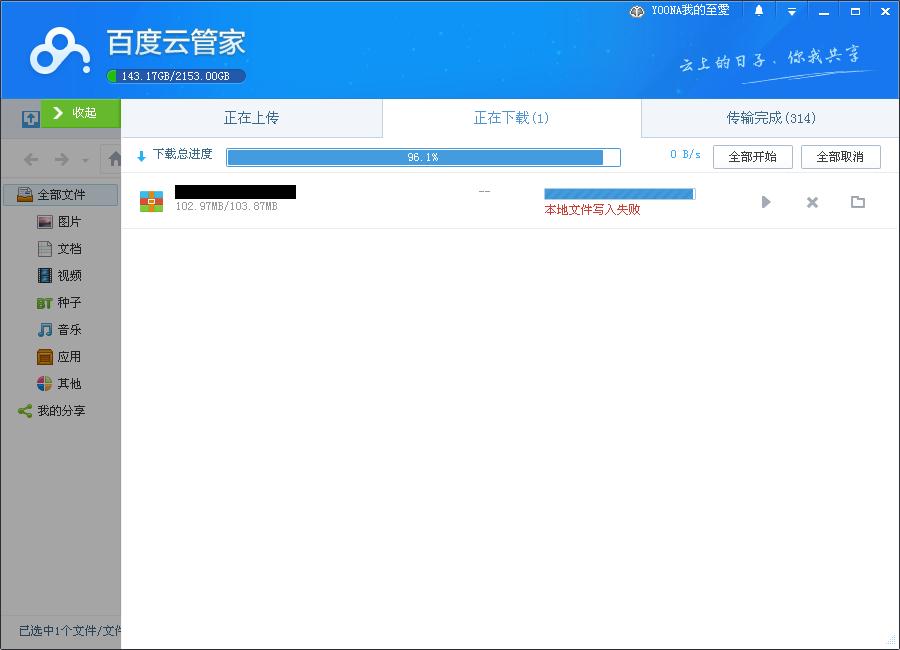
Task: Click the Baidu Cloud logo icon
Action: [60, 52]
